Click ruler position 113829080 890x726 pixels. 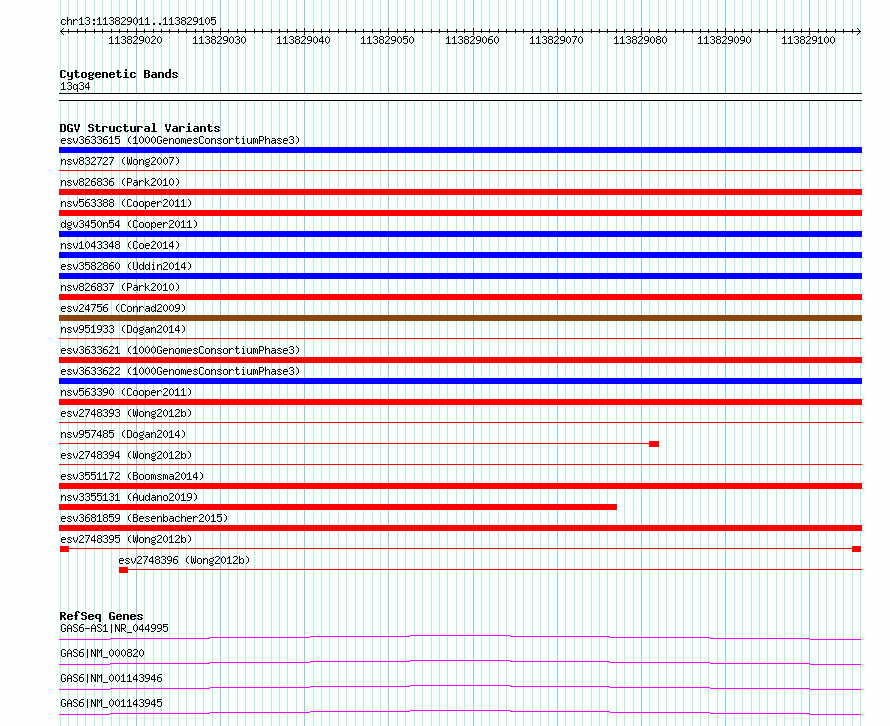[640, 40]
